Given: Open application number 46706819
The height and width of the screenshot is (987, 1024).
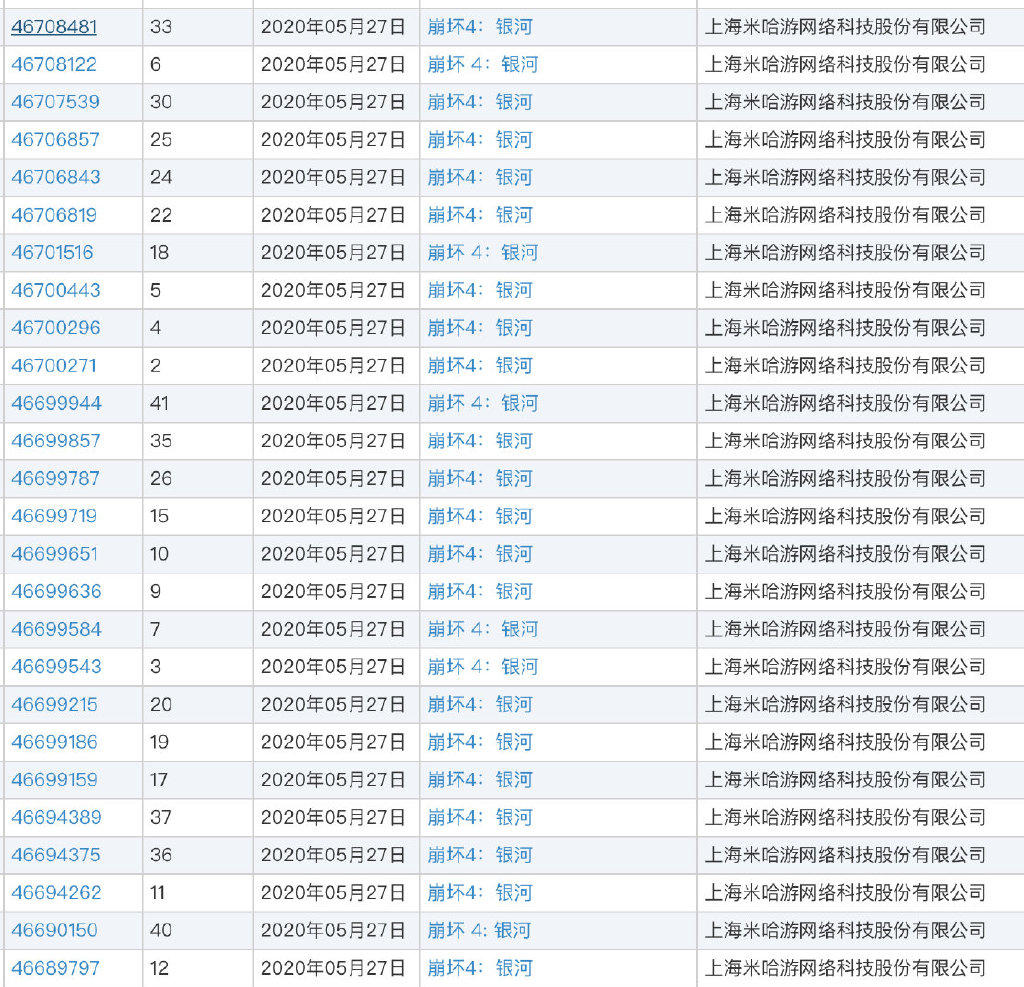Looking at the screenshot, I should 54,215.
